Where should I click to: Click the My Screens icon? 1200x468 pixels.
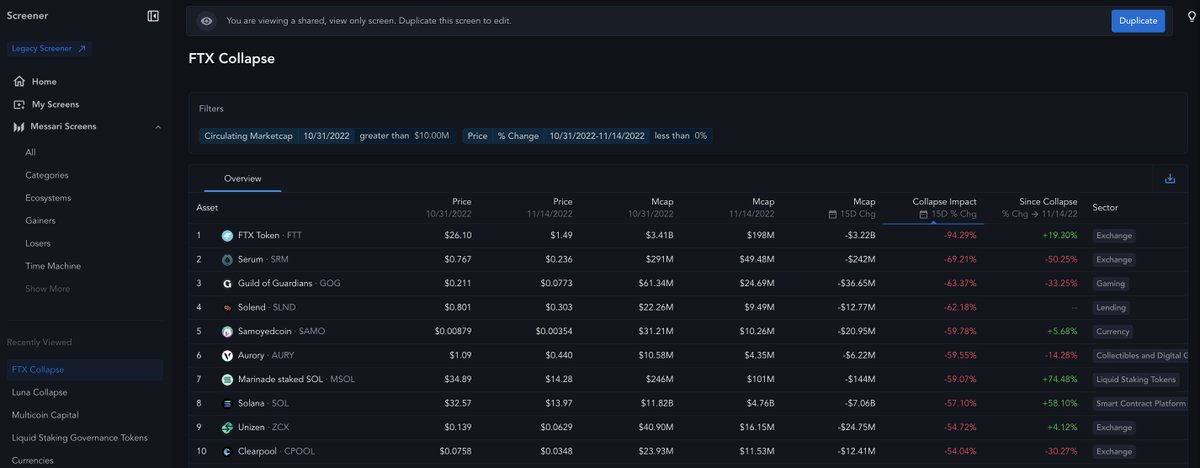19,104
